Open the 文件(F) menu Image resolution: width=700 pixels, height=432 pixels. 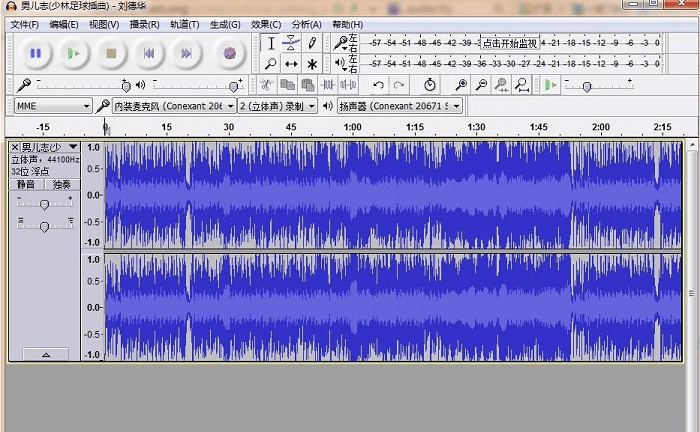pyautogui.click(x=24, y=24)
